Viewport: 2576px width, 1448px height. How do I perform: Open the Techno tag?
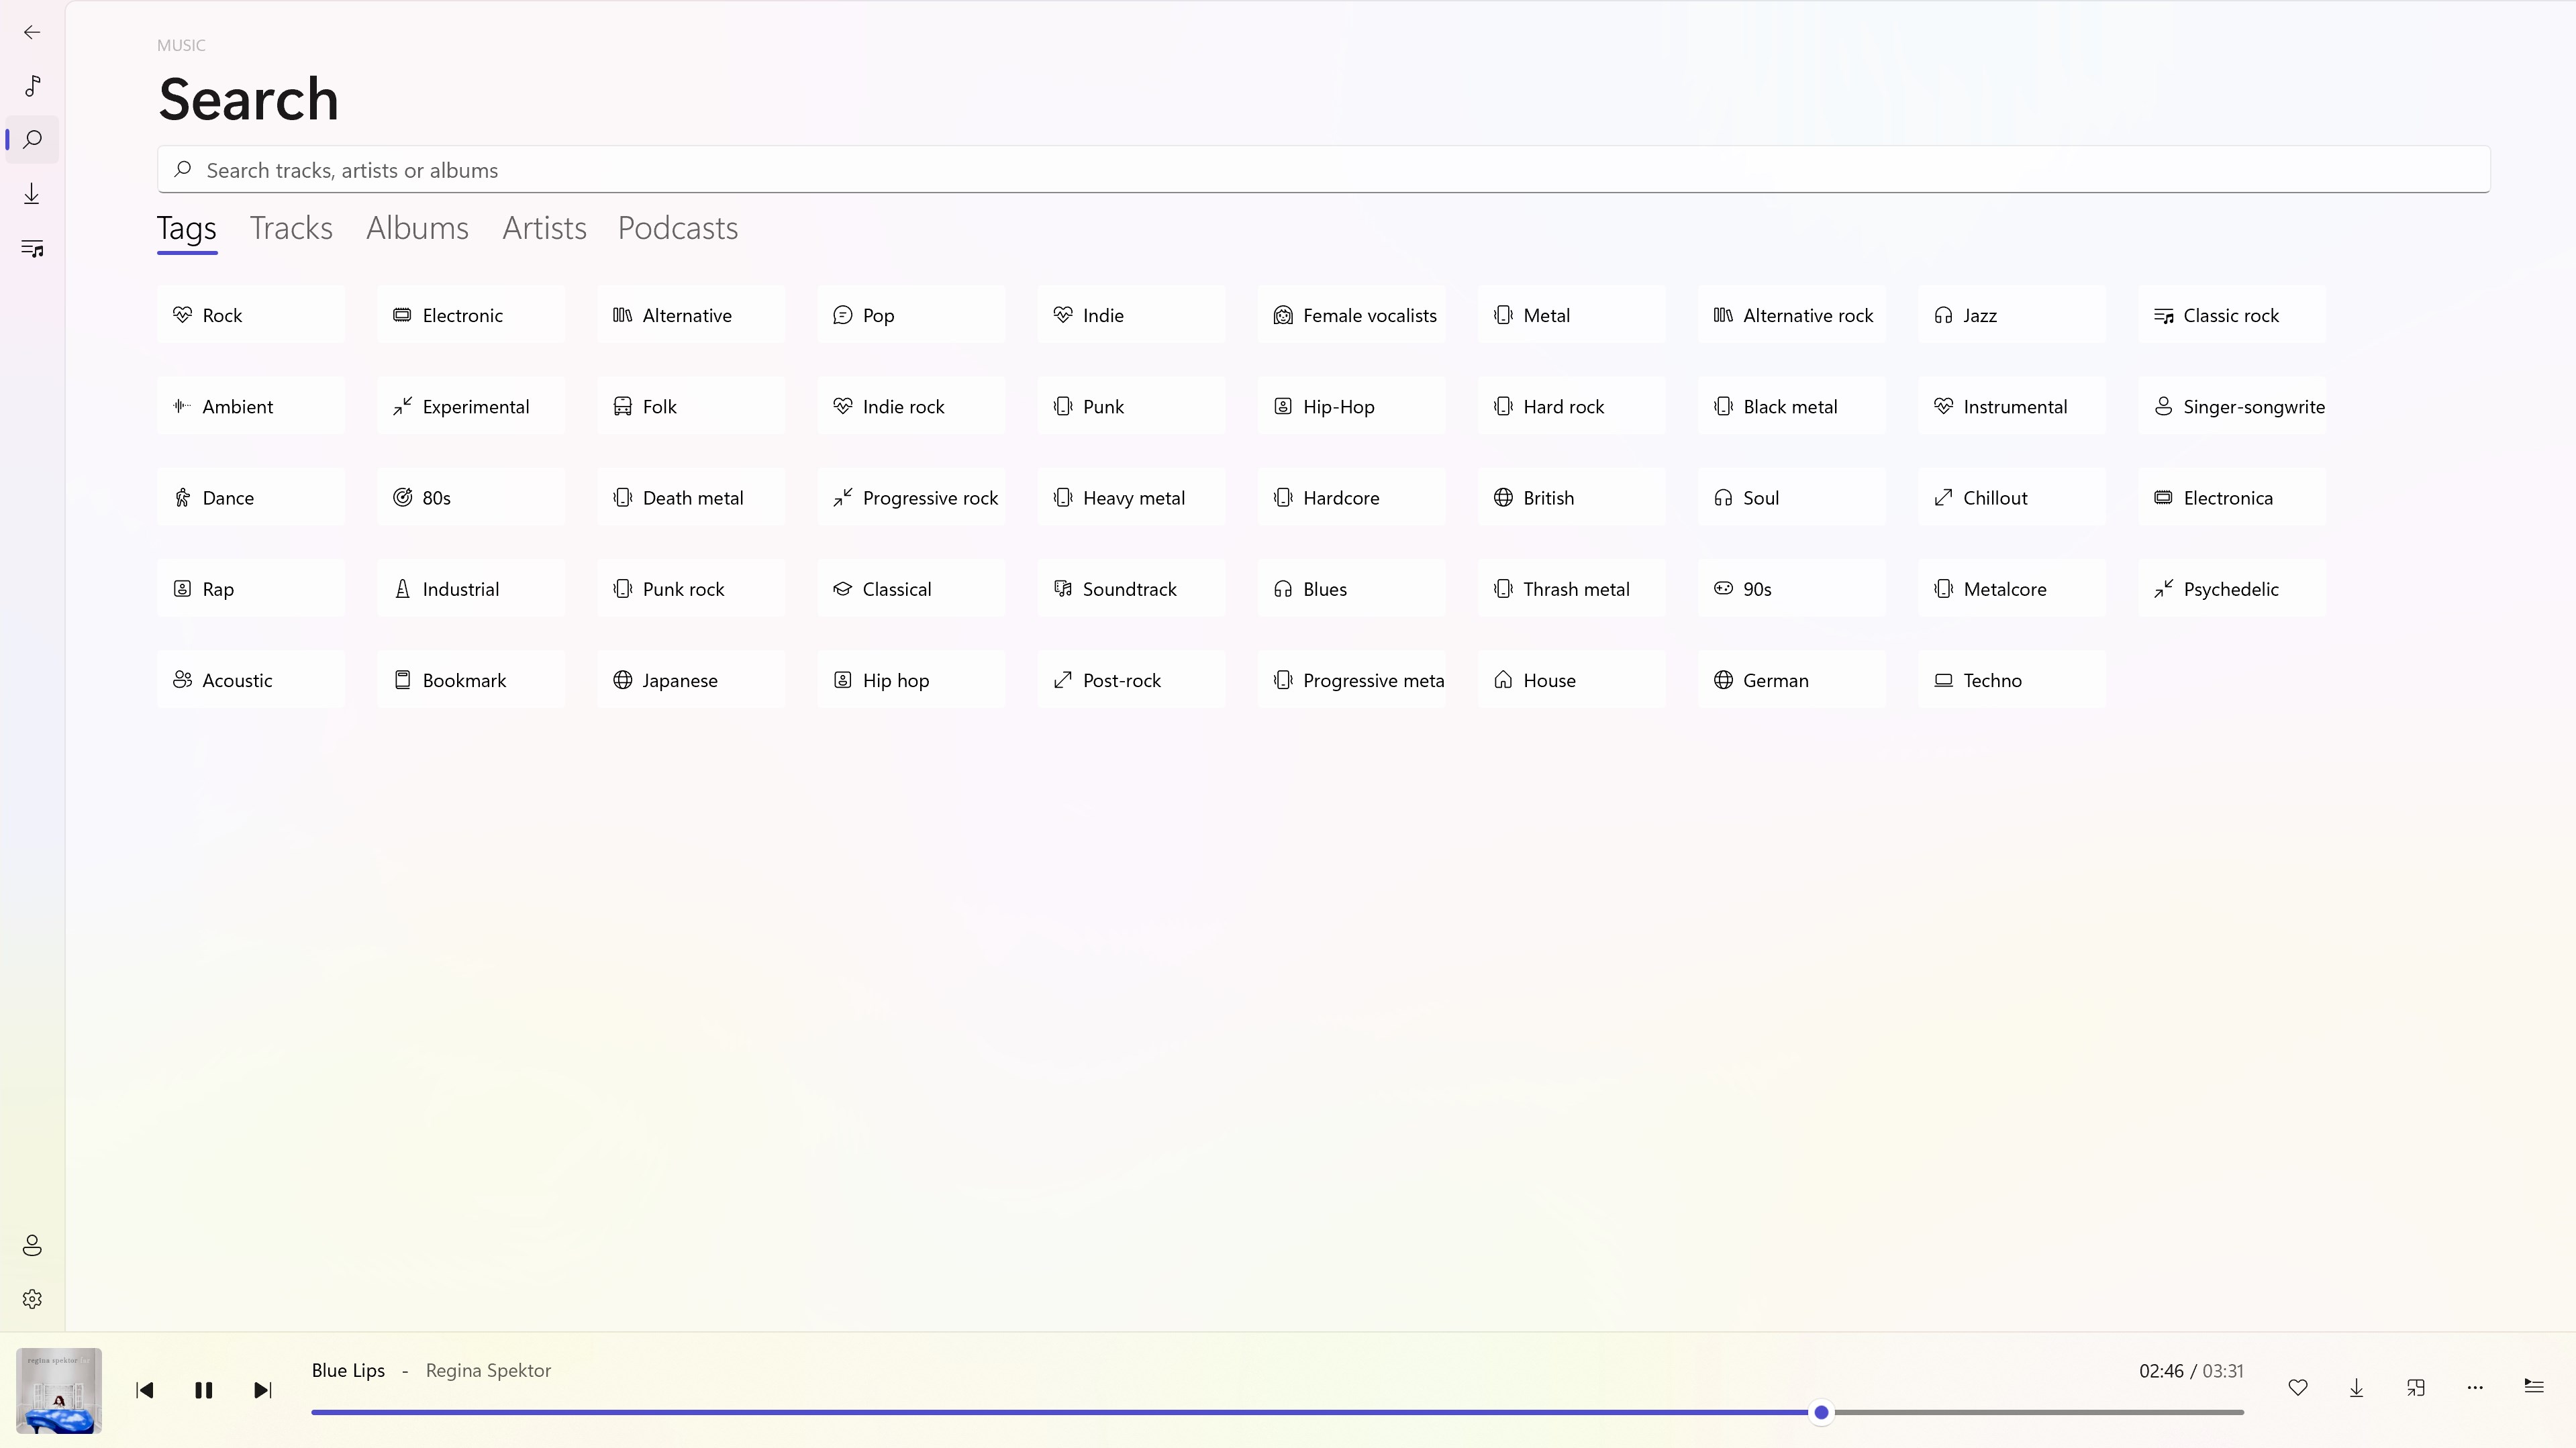[2012, 680]
